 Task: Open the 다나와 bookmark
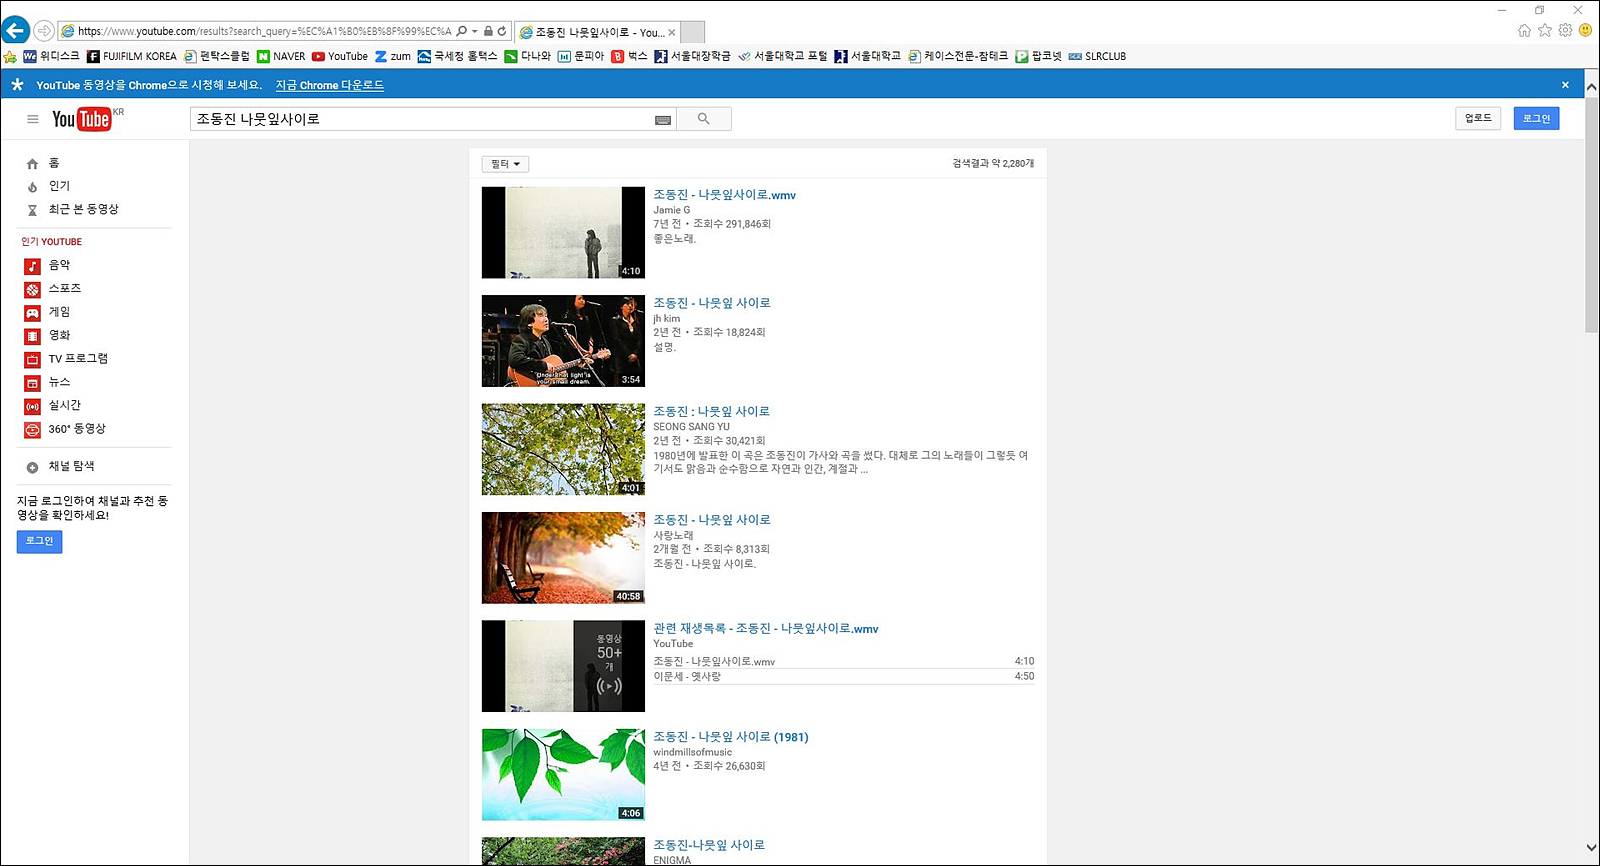527,56
